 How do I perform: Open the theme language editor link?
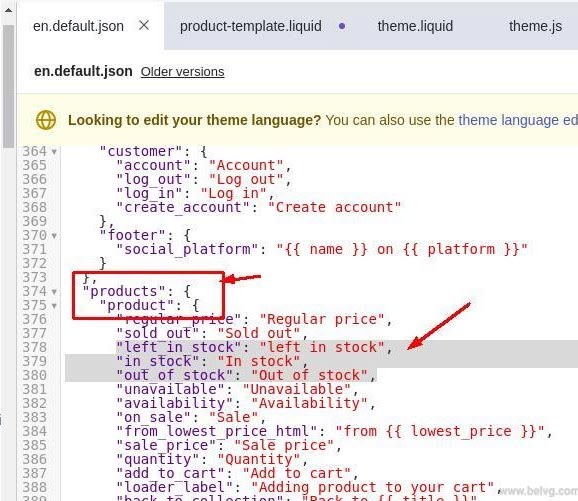click(x=518, y=120)
